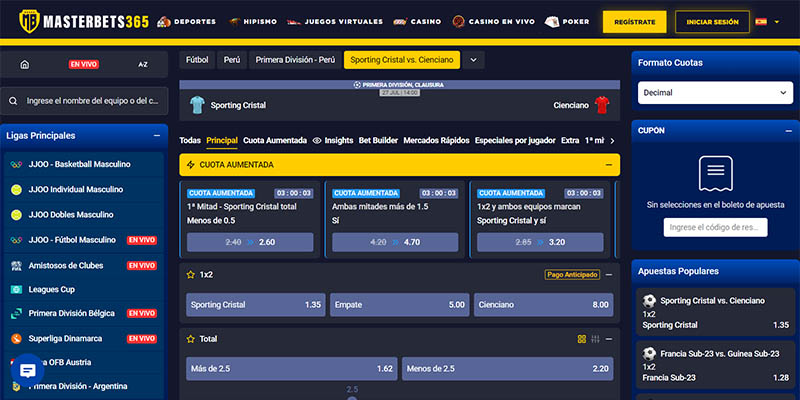The image size is (800, 400).
Task: Open Primera División Bélgica league
Action: pos(84,313)
